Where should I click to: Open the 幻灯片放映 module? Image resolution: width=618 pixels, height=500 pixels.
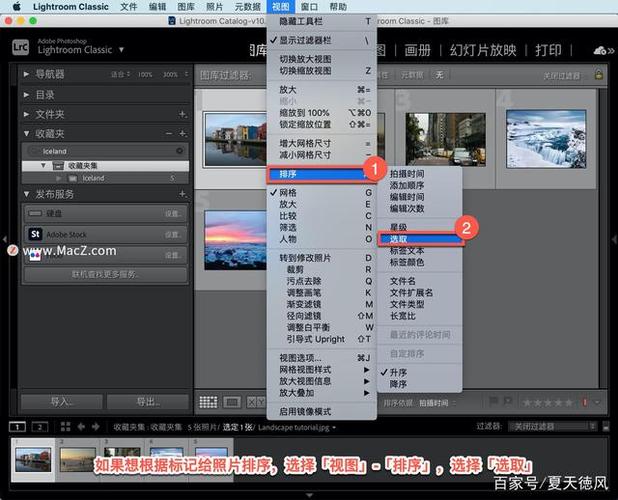coord(483,50)
